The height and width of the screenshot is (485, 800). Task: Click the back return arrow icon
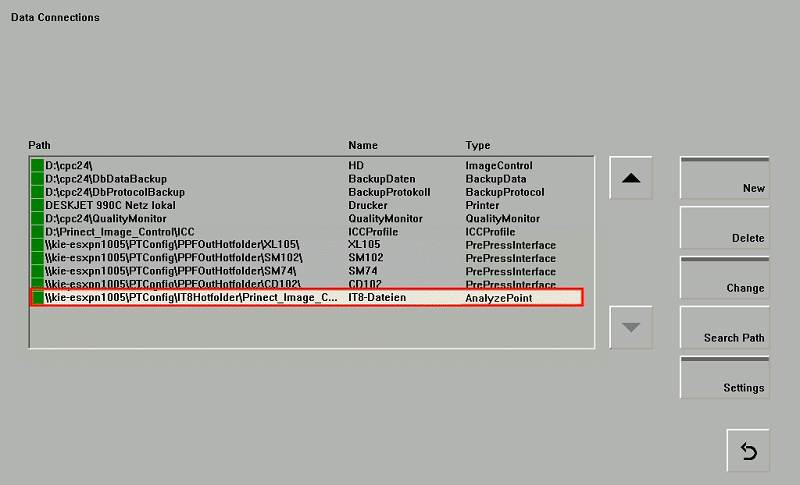pos(748,451)
